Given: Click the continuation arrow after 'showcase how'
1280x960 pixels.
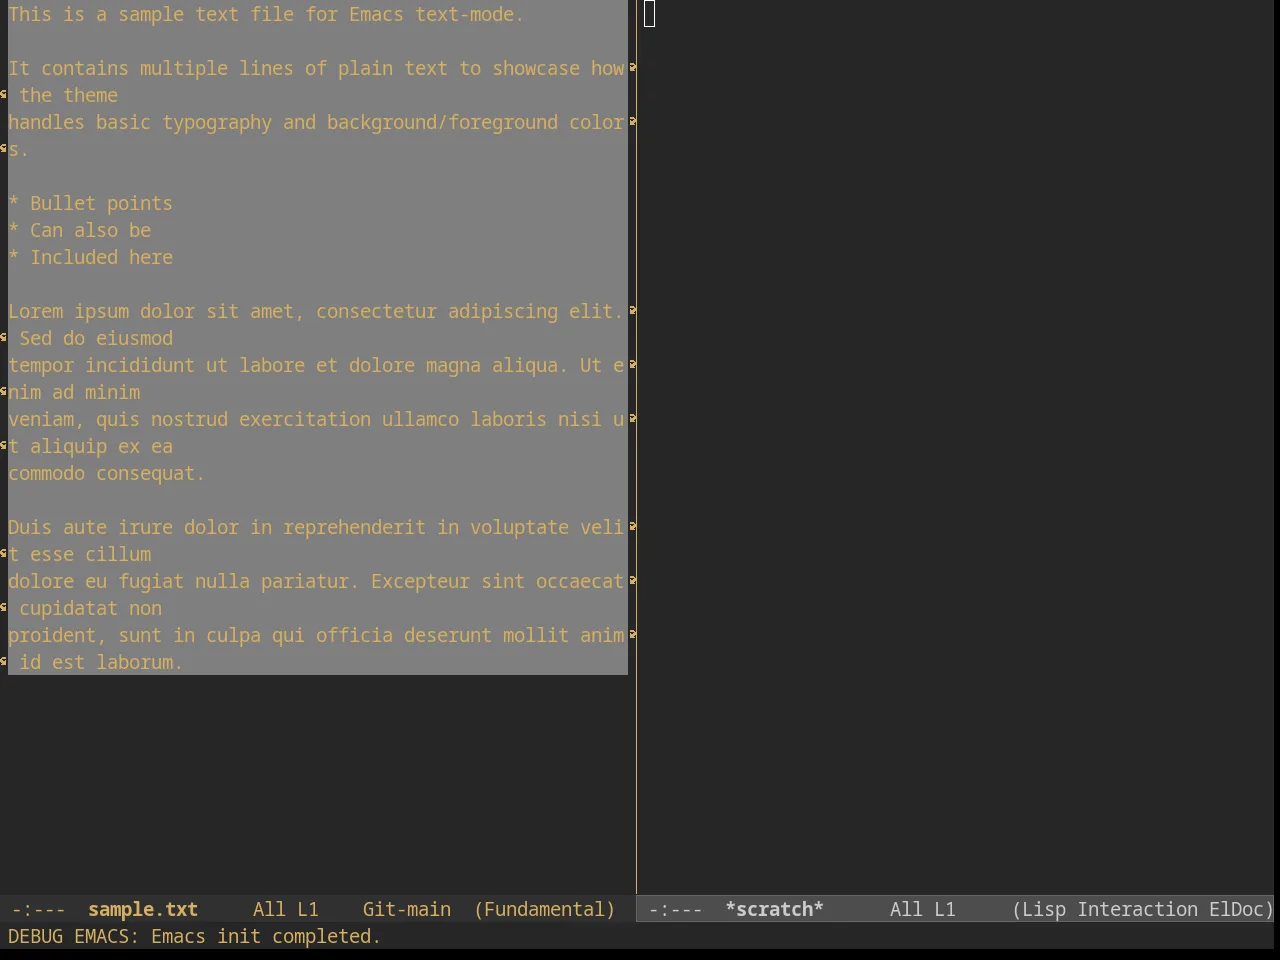Looking at the screenshot, I should [633, 68].
